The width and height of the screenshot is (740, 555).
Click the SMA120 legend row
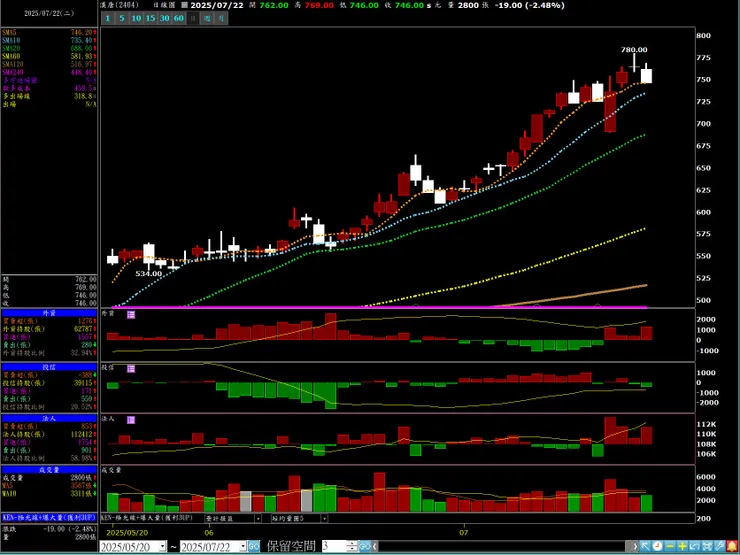tap(49, 64)
